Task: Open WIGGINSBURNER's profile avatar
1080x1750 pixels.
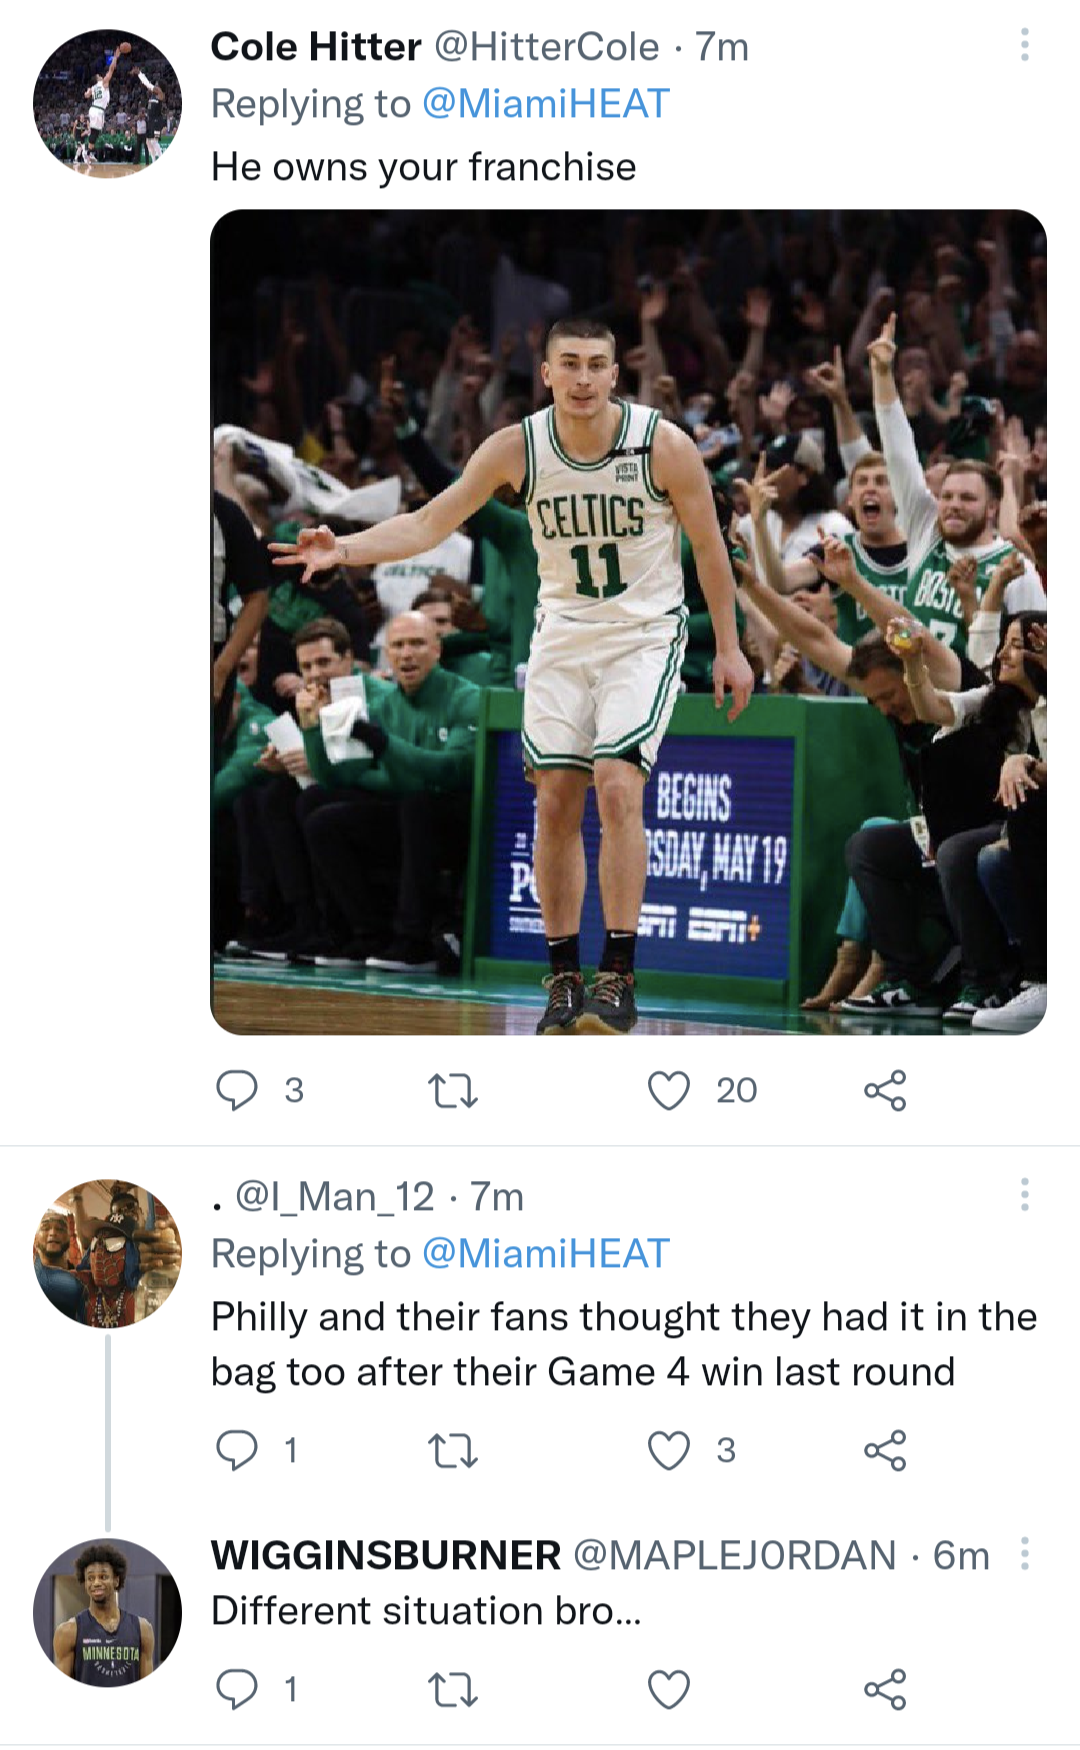Action: tap(107, 1612)
